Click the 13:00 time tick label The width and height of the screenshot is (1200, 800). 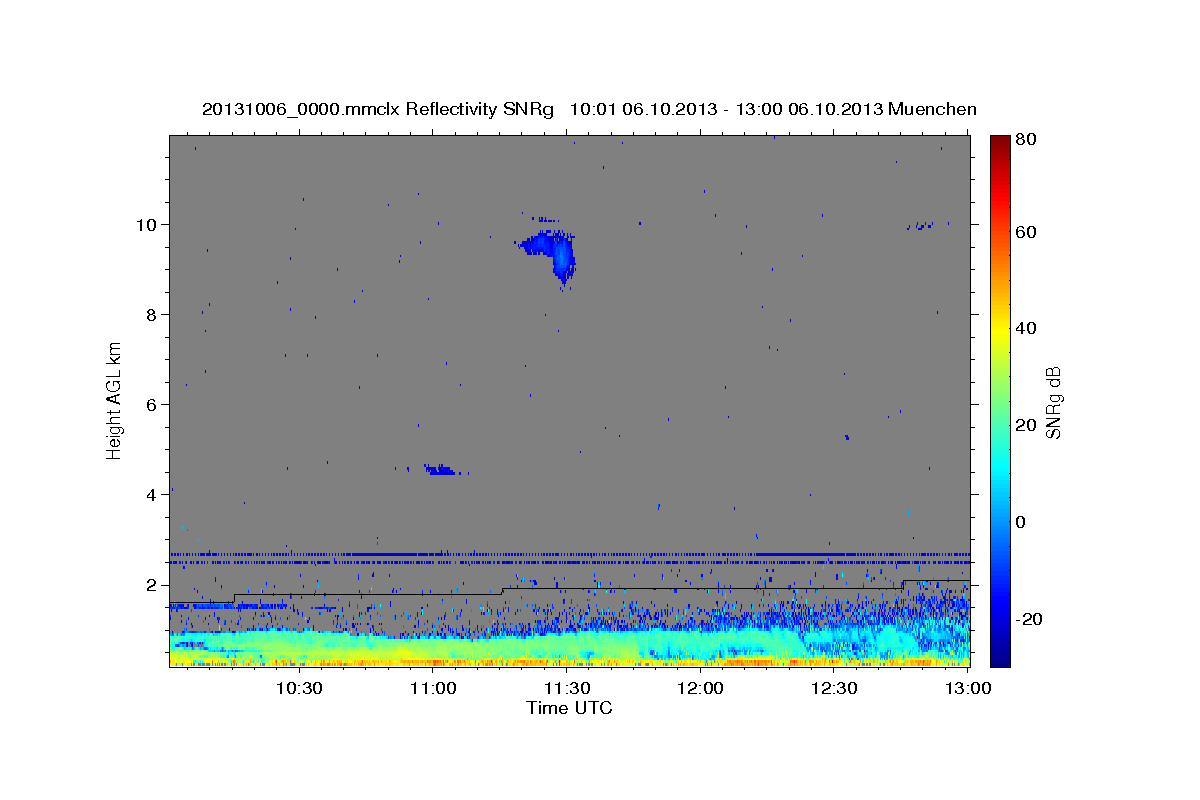pyautogui.click(x=968, y=689)
